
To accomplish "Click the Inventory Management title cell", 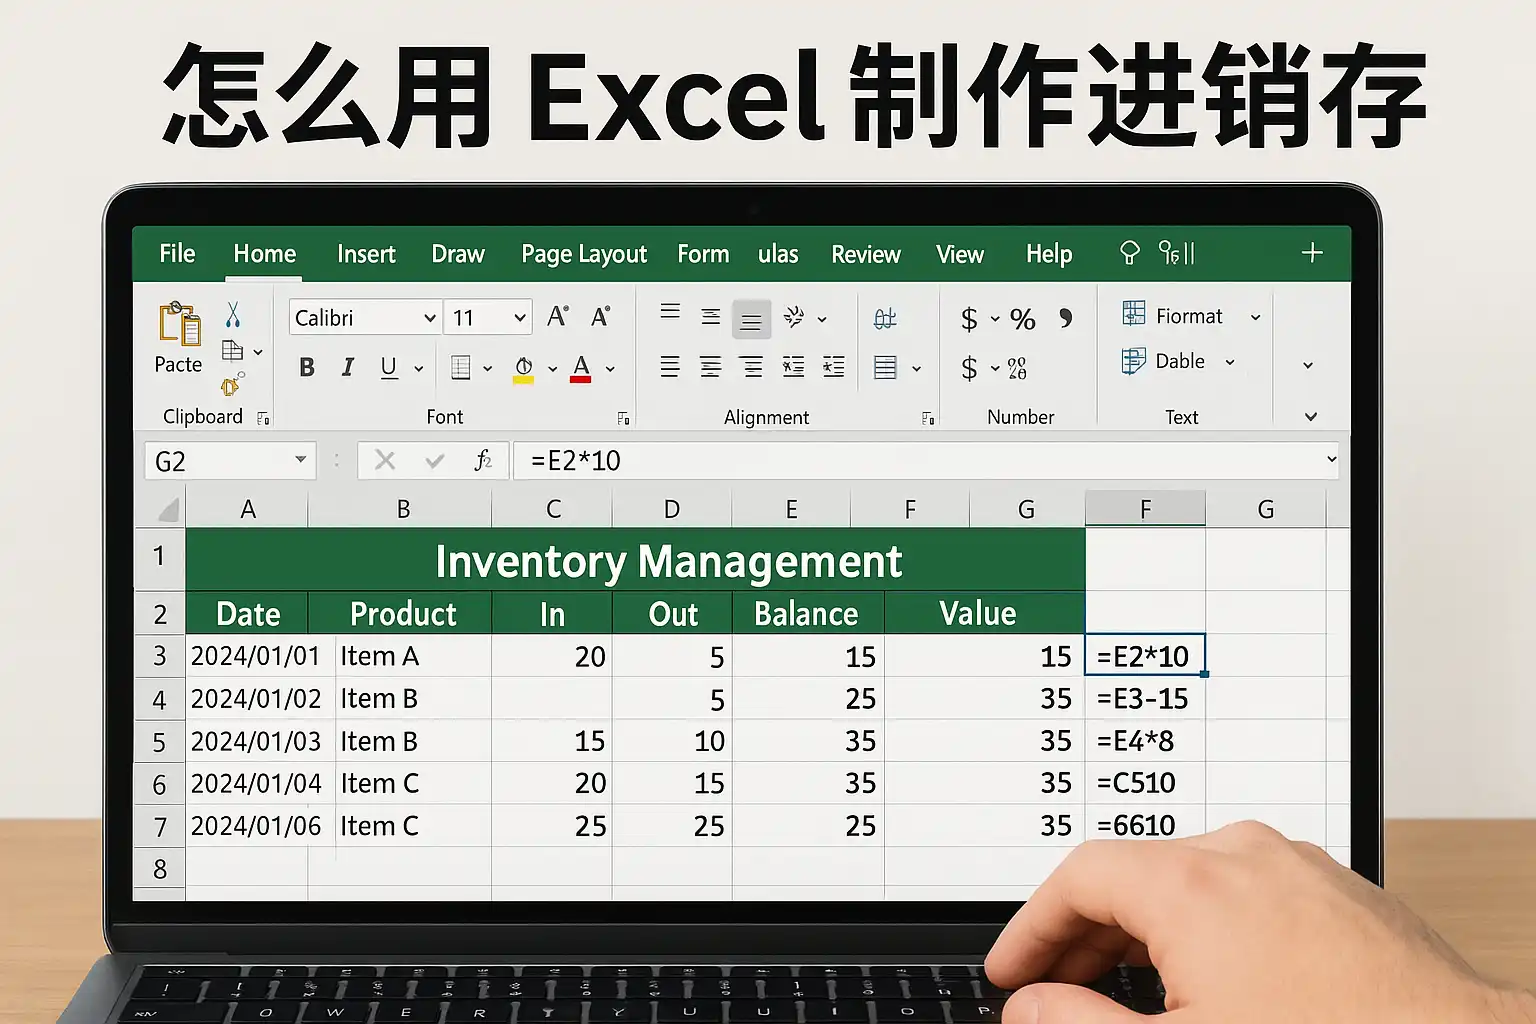I will (x=635, y=560).
